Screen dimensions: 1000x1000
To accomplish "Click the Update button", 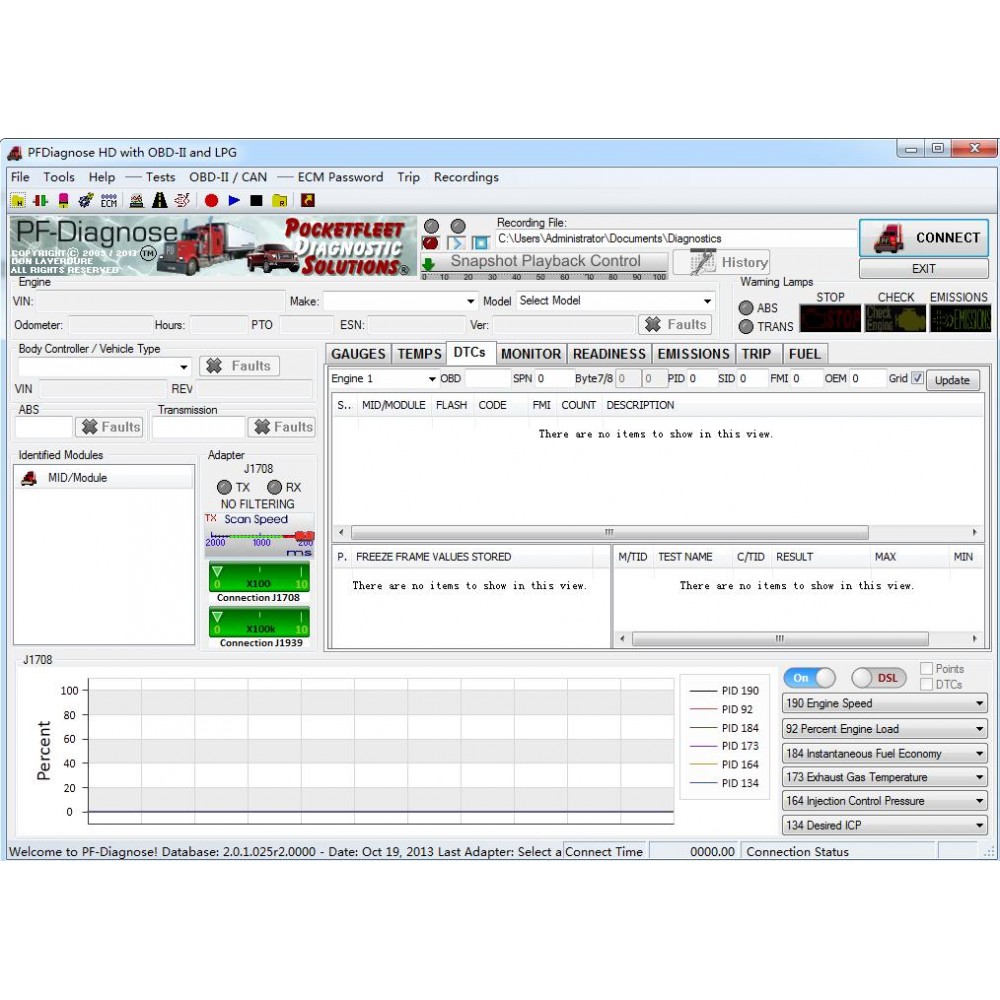I will pyautogui.click(x=952, y=380).
